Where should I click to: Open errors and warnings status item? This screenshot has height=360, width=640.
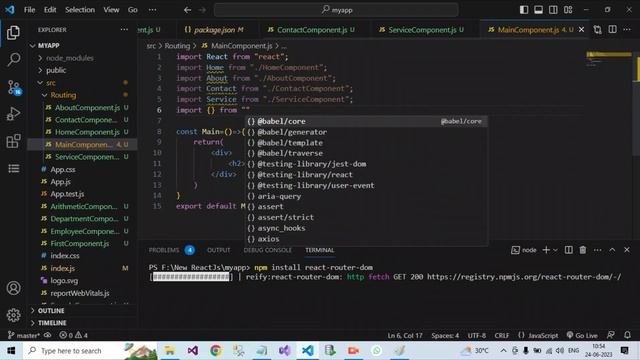[73, 336]
